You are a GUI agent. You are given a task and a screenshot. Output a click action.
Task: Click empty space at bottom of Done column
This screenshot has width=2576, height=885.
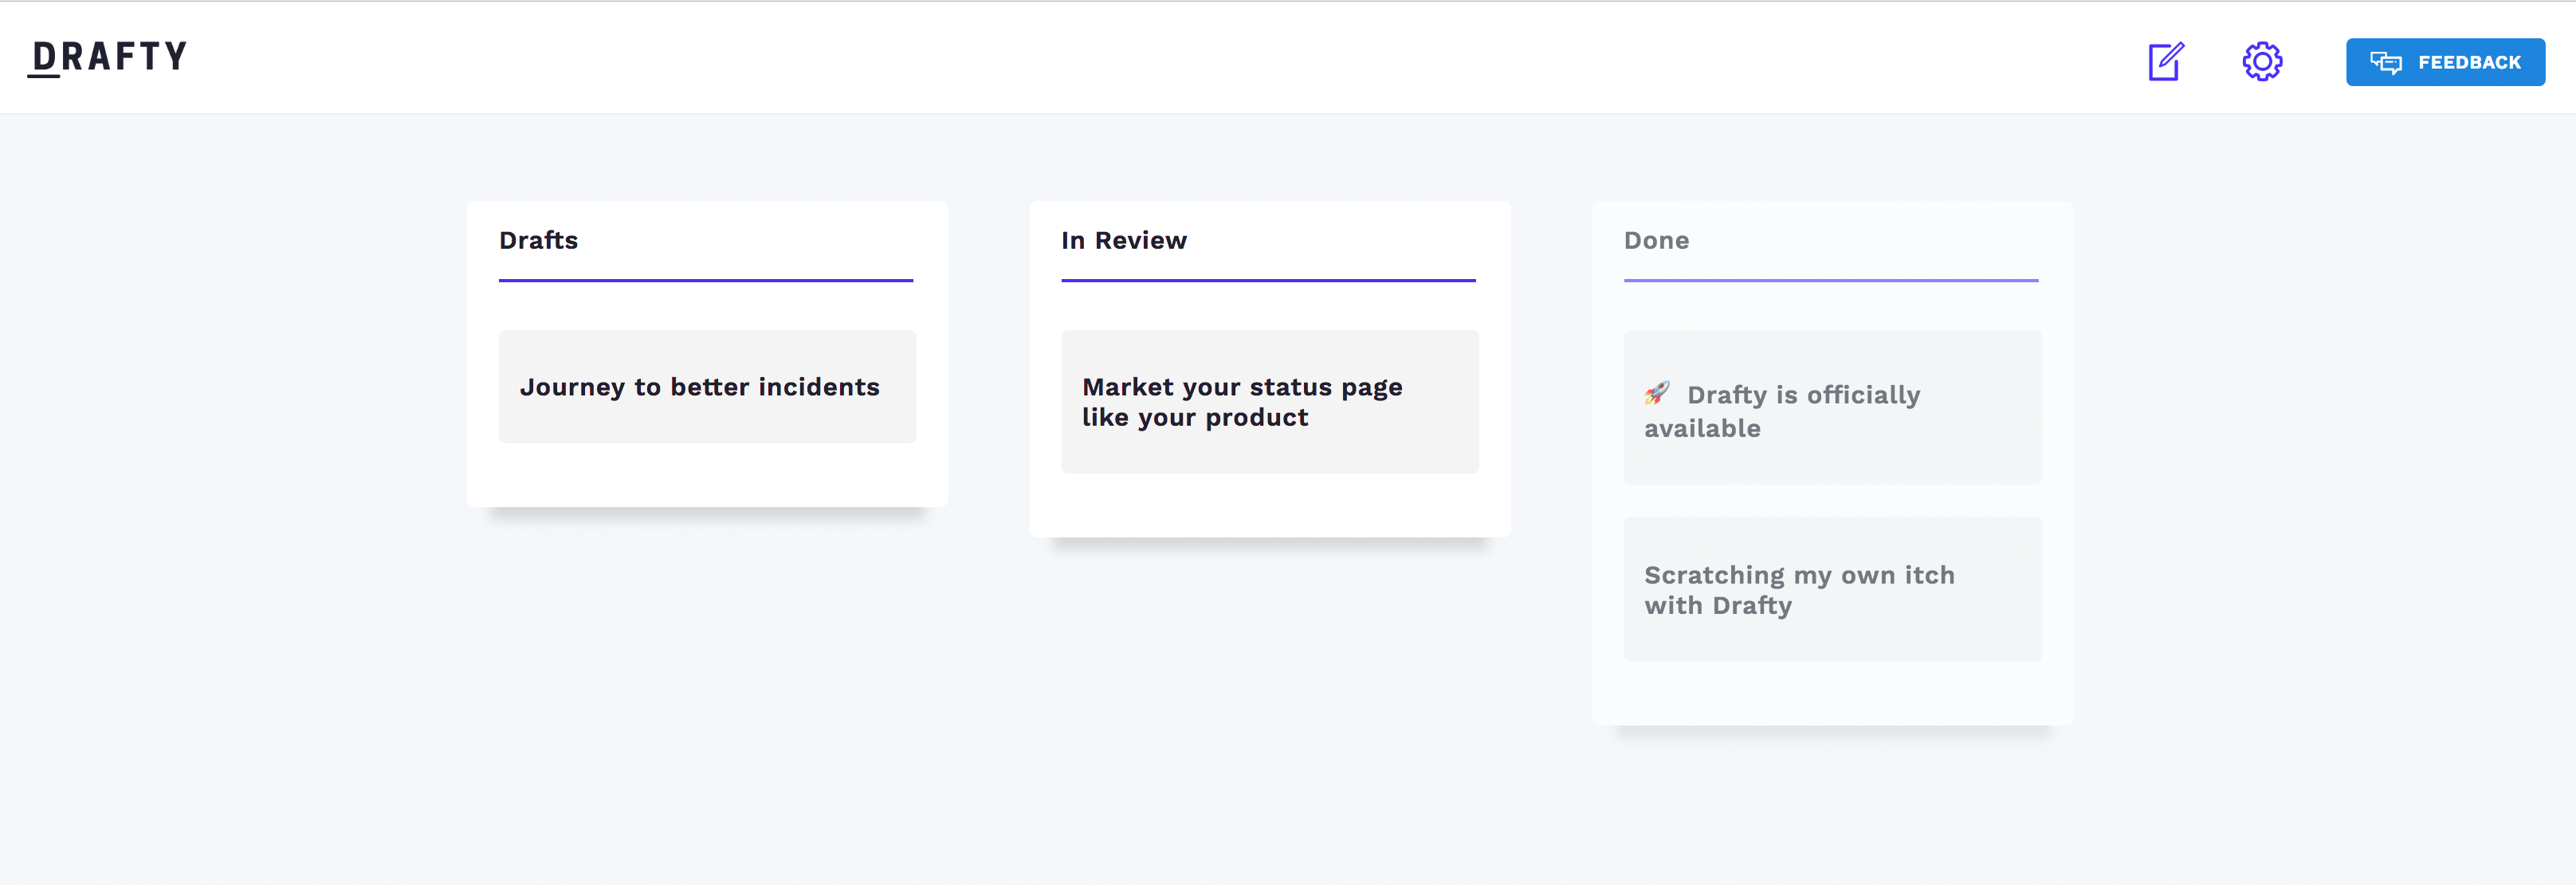tap(1831, 693)
